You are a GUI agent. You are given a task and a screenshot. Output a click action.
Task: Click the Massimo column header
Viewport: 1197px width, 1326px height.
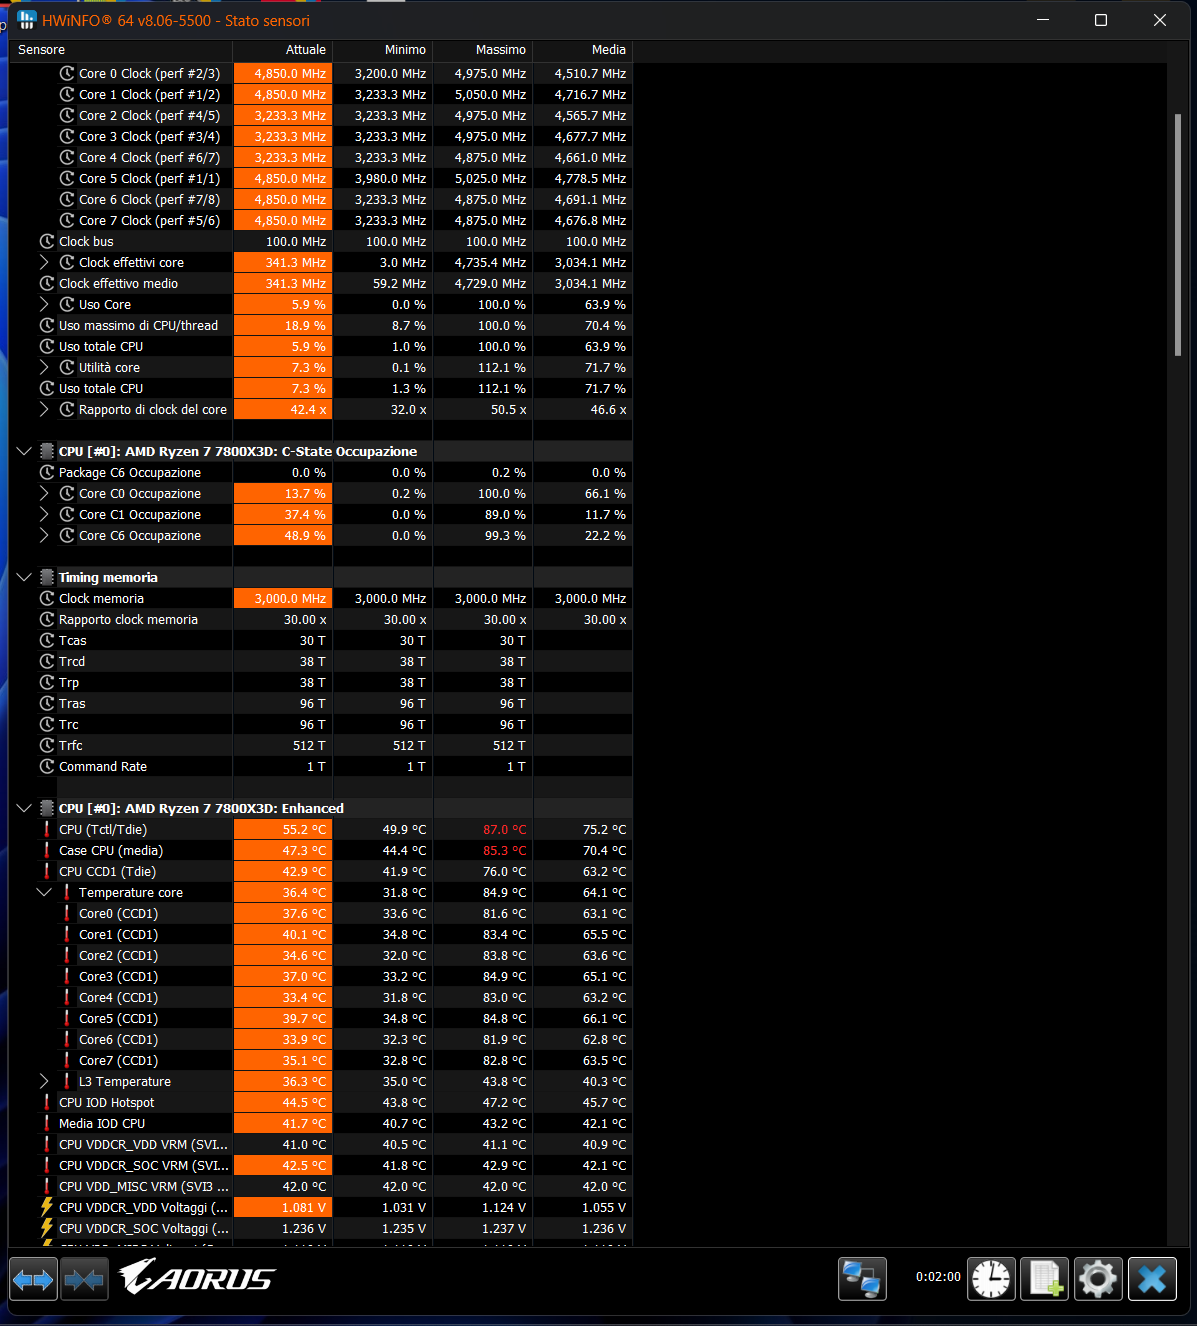[x=483, y=50]
